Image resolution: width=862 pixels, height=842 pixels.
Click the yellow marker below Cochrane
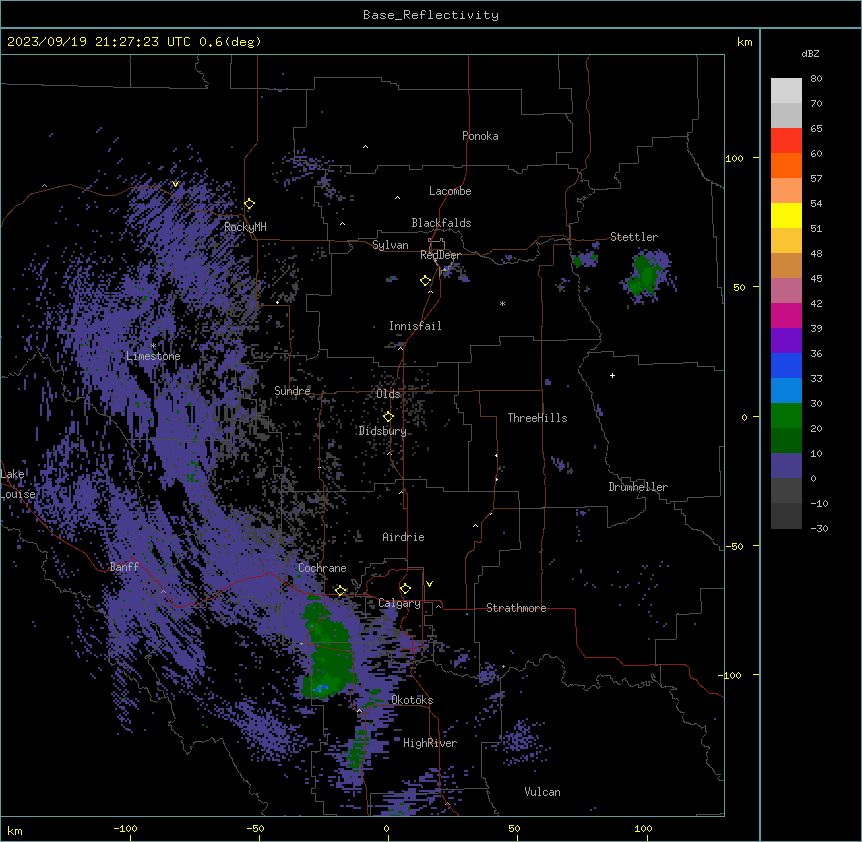point(340,591)
